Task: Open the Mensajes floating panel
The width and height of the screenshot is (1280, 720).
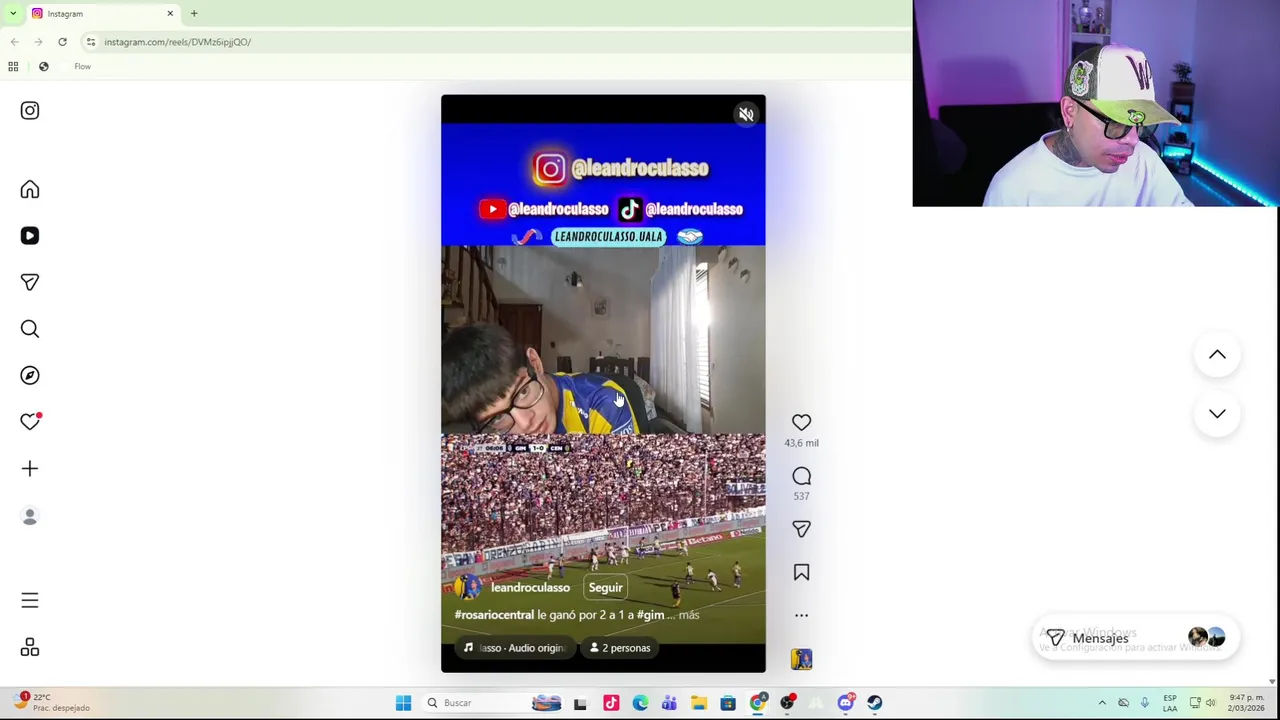Action: pos(1135,638)
